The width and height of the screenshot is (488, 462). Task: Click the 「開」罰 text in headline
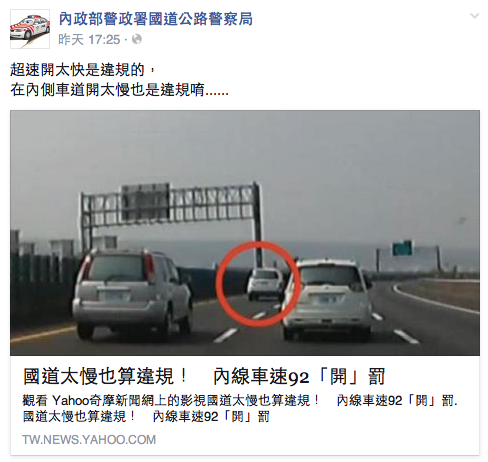pyautogui.click(x=352, y=376)
